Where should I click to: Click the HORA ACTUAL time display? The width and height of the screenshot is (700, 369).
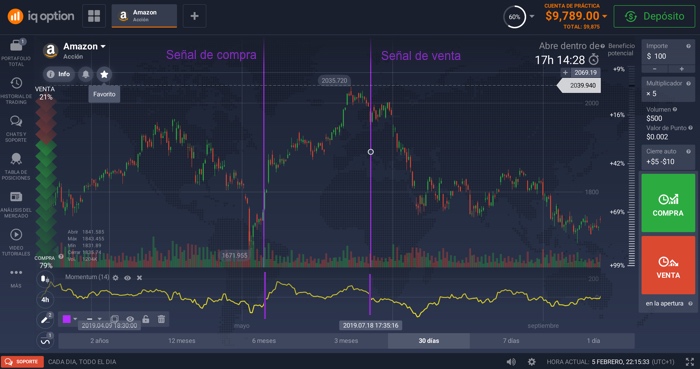(611, 362)
